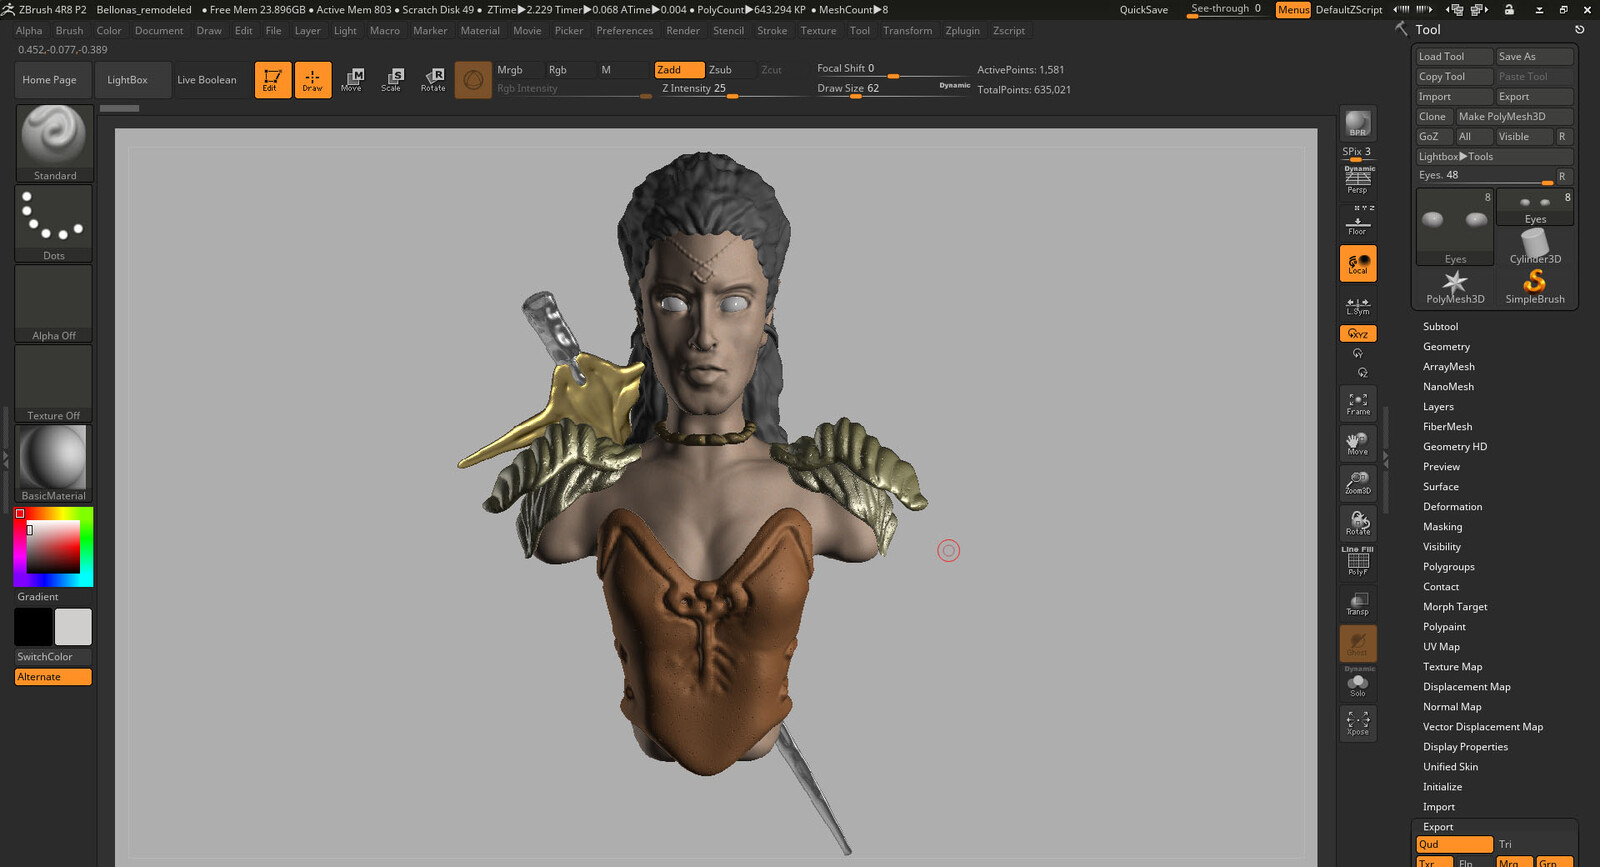The width and height of the screenshot is (1600, 867).
Task: Click the main color picker square
Action: click(x=53, y=547)
